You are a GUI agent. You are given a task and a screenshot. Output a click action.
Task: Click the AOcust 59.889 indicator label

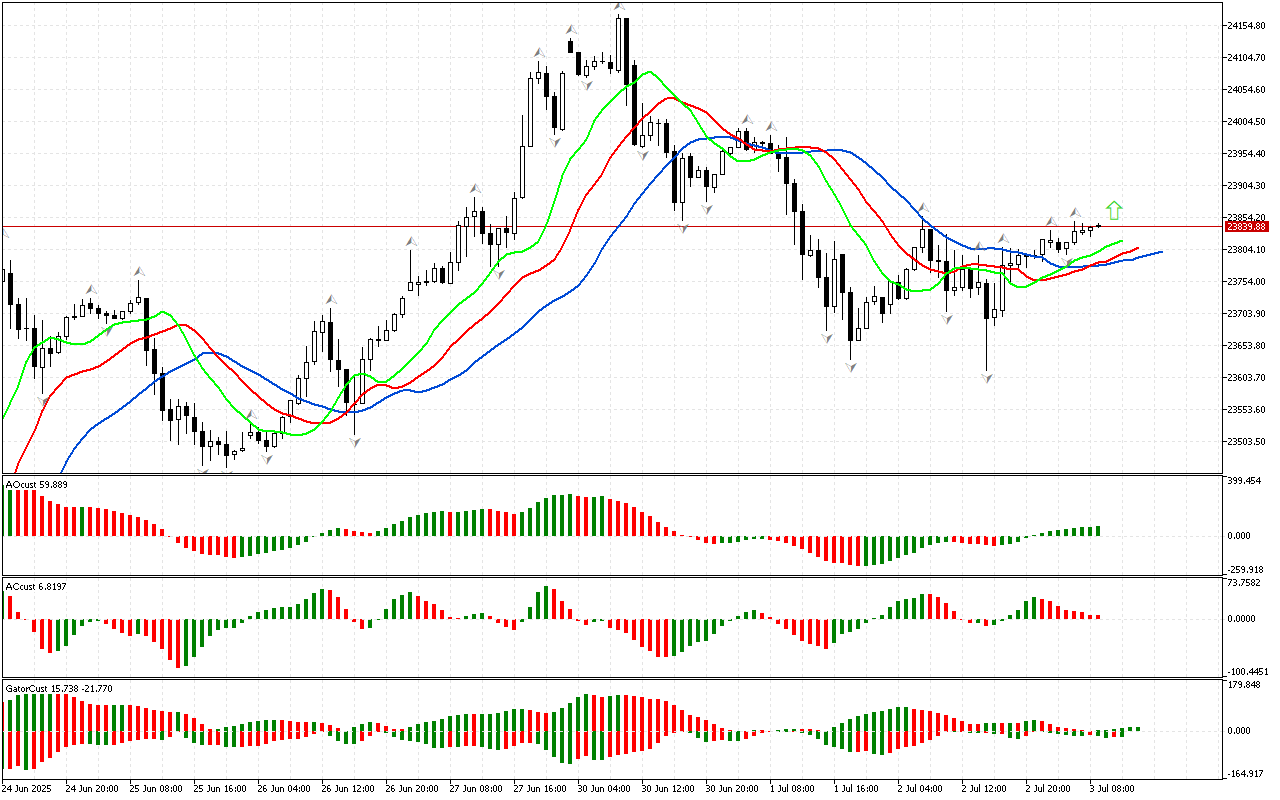37,484
